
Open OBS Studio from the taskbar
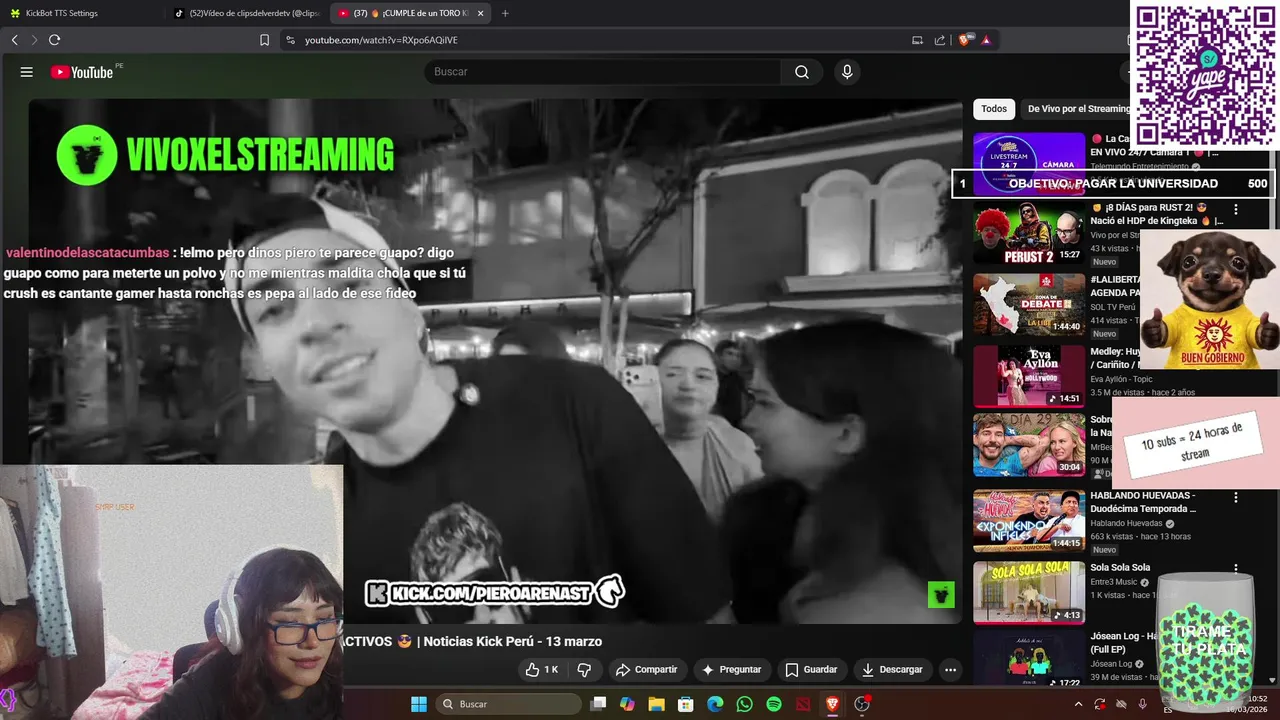[862, 704]
